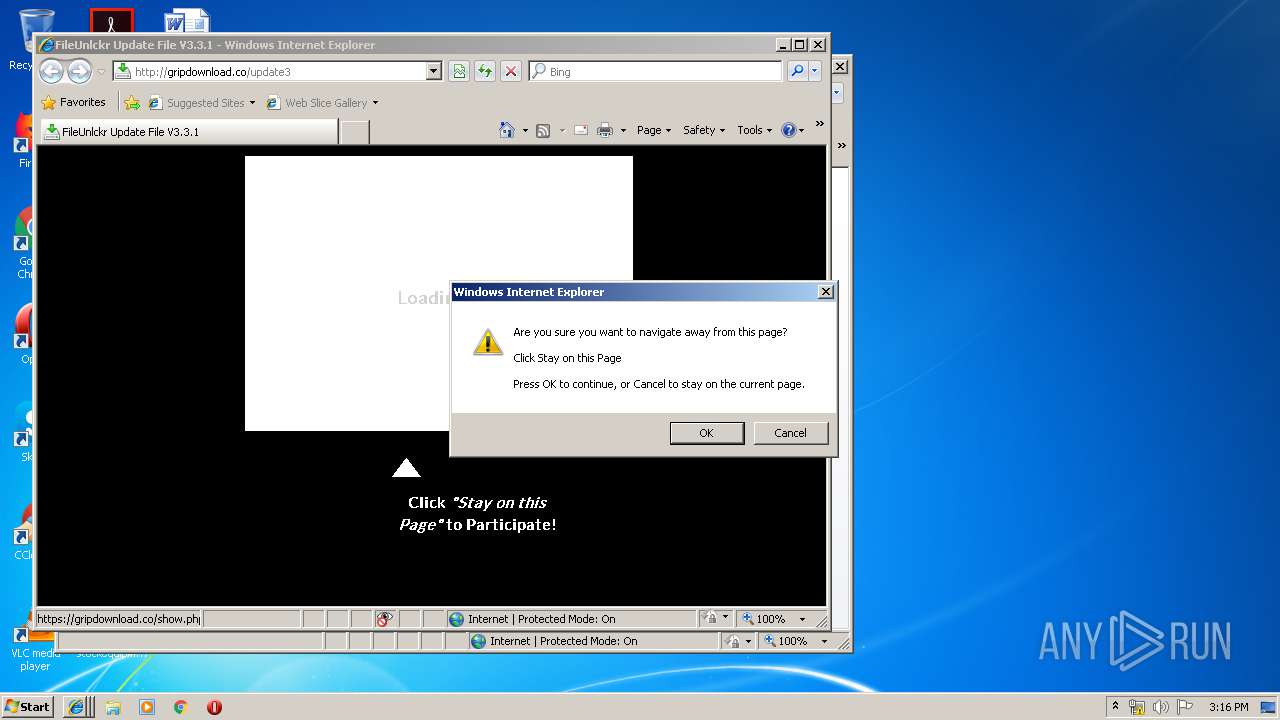Click Internet Explorer in the taskbar
The image size is (1280, 720).
pos(78,706)
